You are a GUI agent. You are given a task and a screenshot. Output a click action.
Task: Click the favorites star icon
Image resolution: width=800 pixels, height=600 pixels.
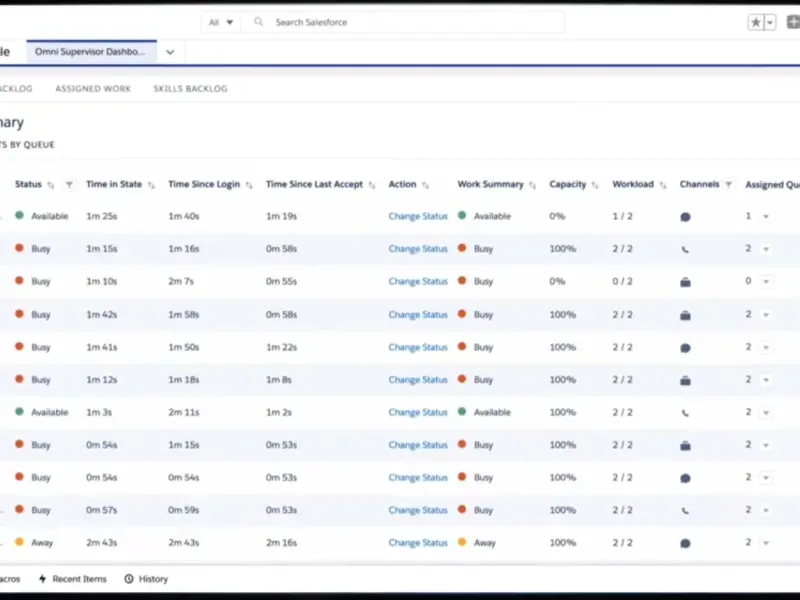(756, 22)
